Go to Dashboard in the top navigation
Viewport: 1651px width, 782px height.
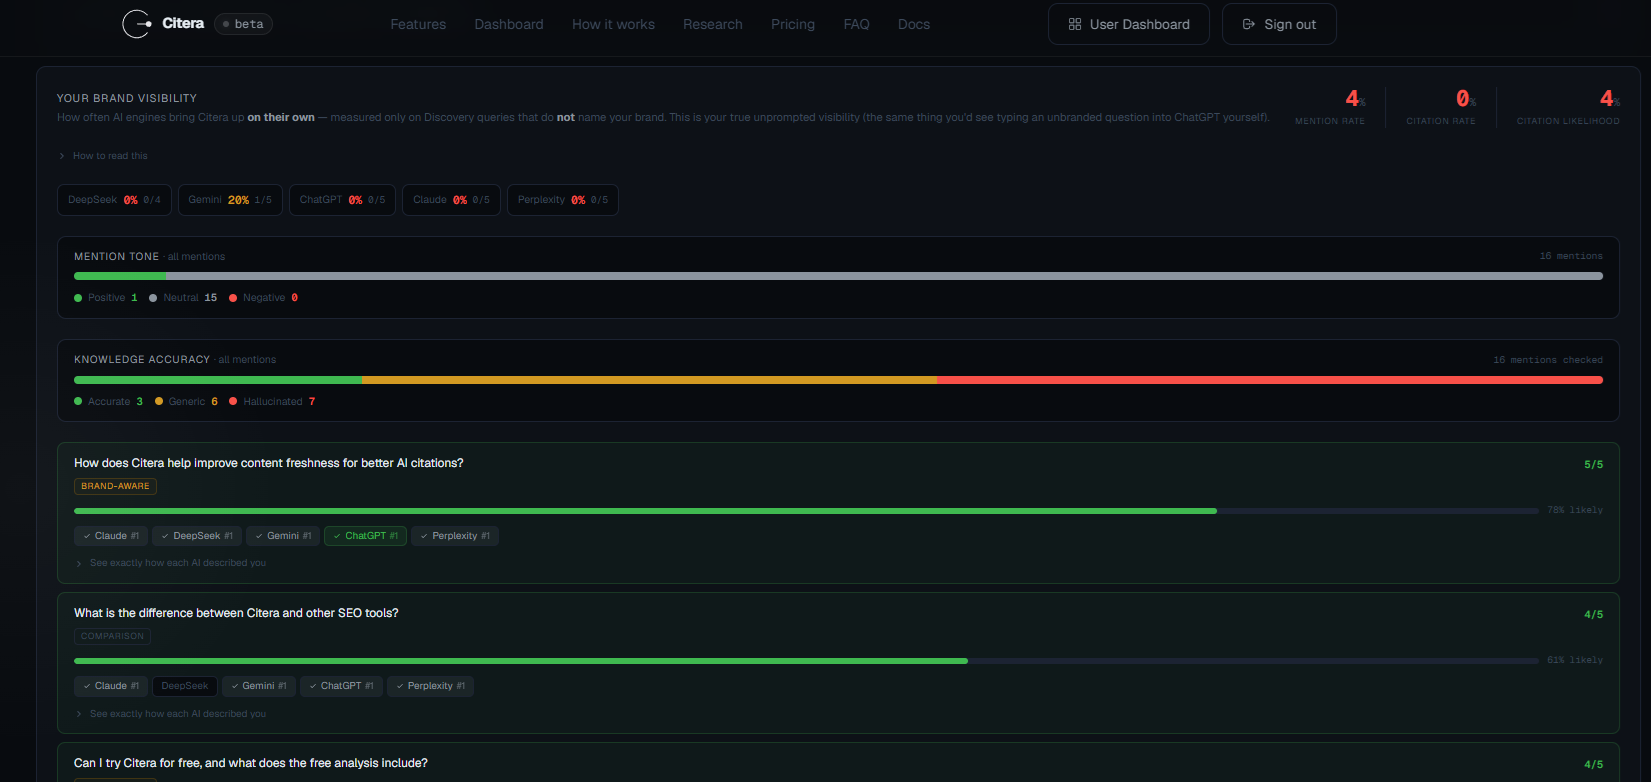[x=509, y=24]
